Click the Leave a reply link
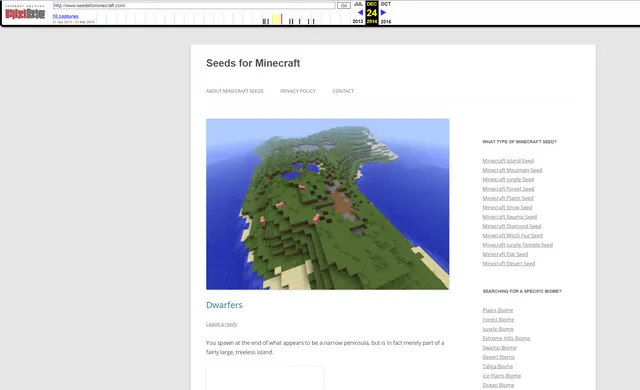Image resolution: width=640 pixels, height=390 pixels. (x=222, y=324)
